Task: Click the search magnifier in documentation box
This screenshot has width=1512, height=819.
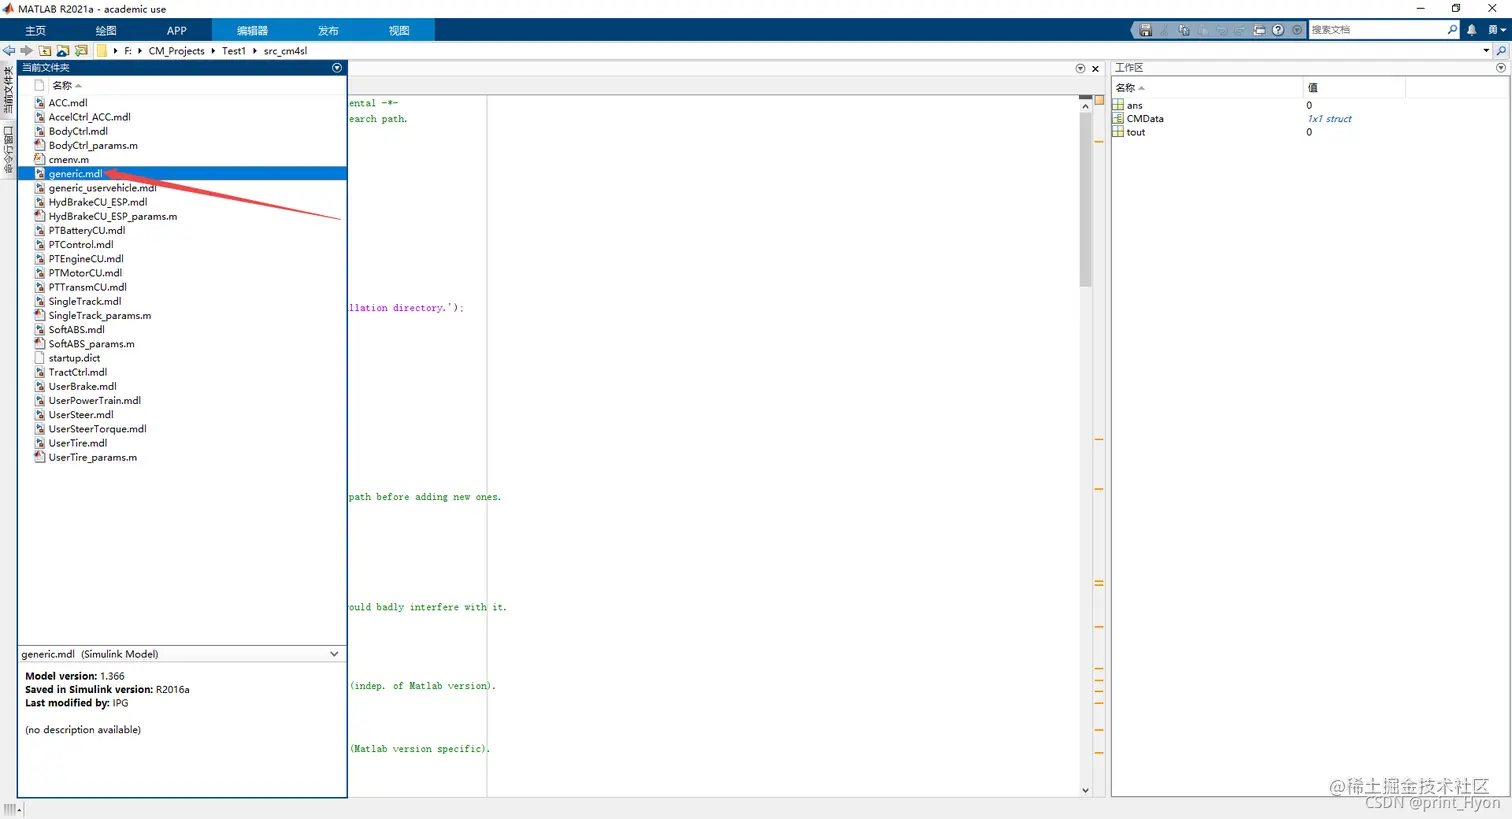Action: pos(1452,30)
